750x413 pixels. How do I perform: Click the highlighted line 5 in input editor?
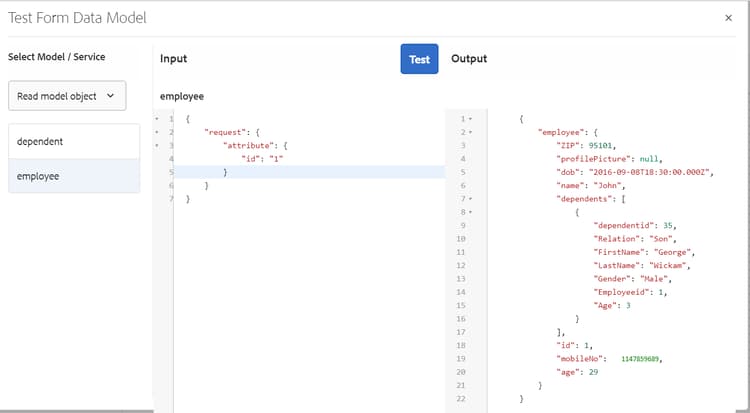[300, 172]
